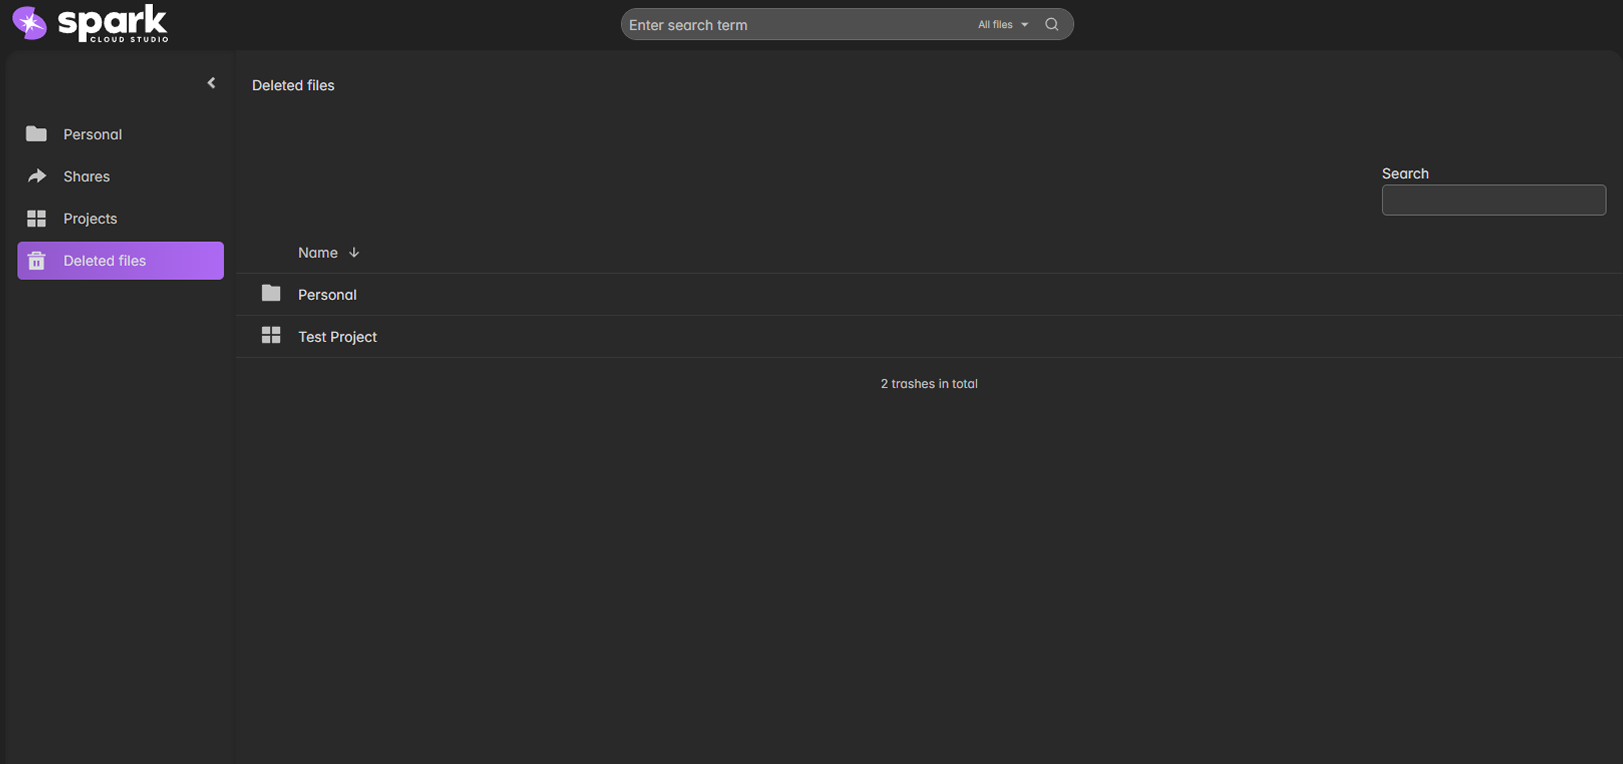Viewport: 1623px width, 764px height.
Task: Click the grid icon beside Test Project
Action: click(271, 336)
